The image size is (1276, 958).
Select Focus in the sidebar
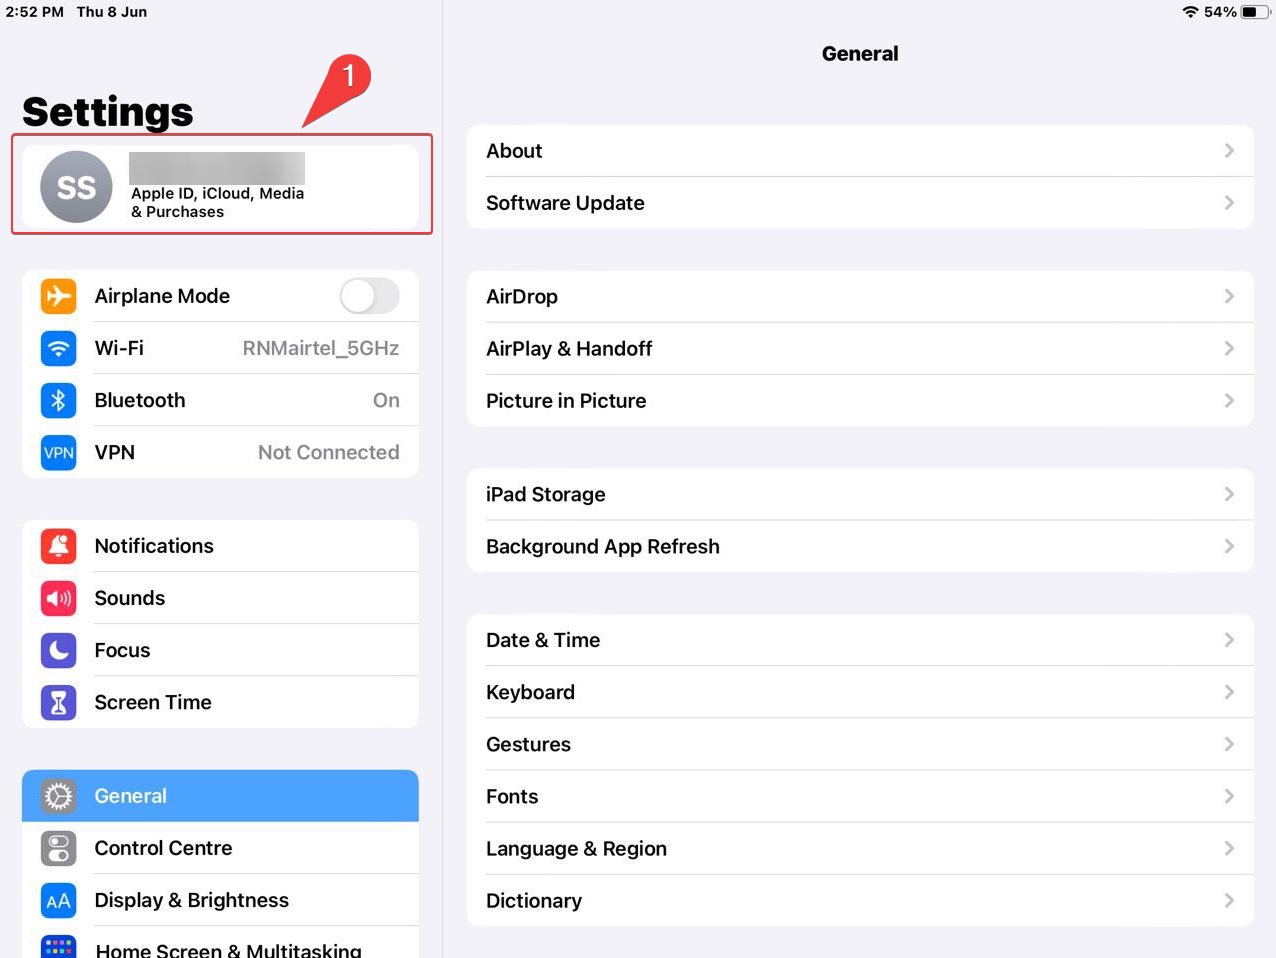coord(220,650)
